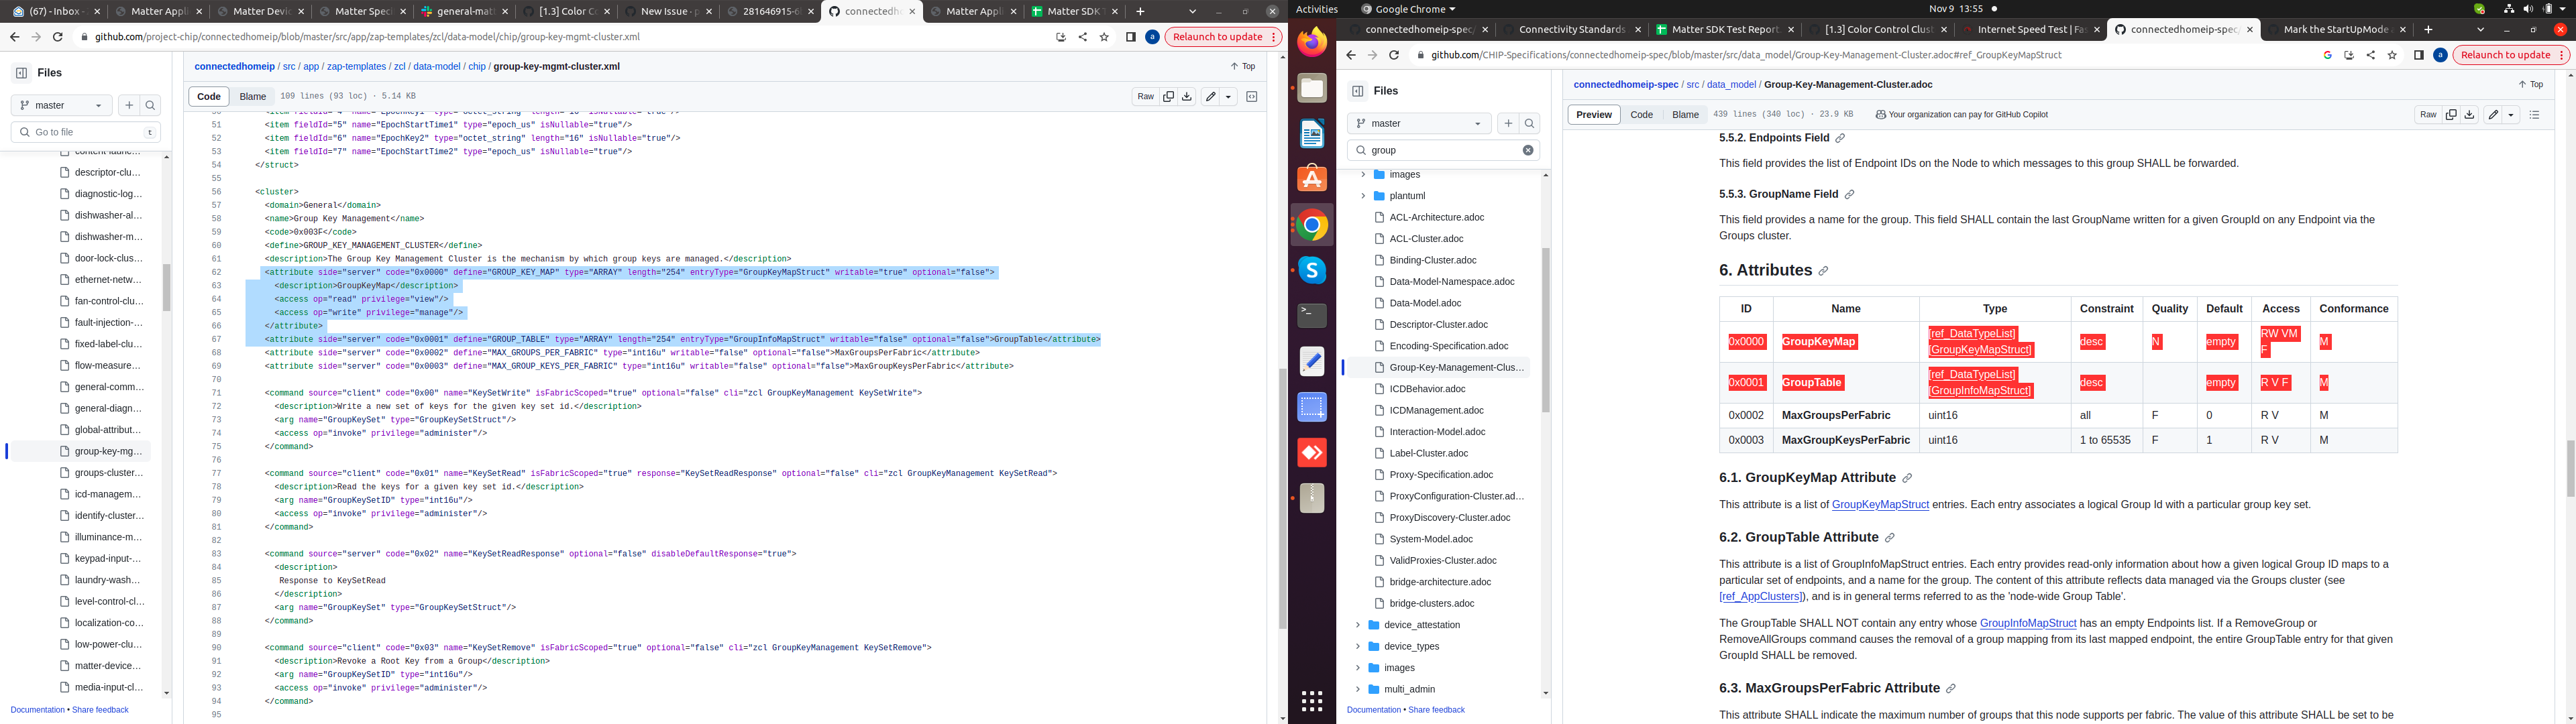Select the Raw view button

tap(2428, 114)
